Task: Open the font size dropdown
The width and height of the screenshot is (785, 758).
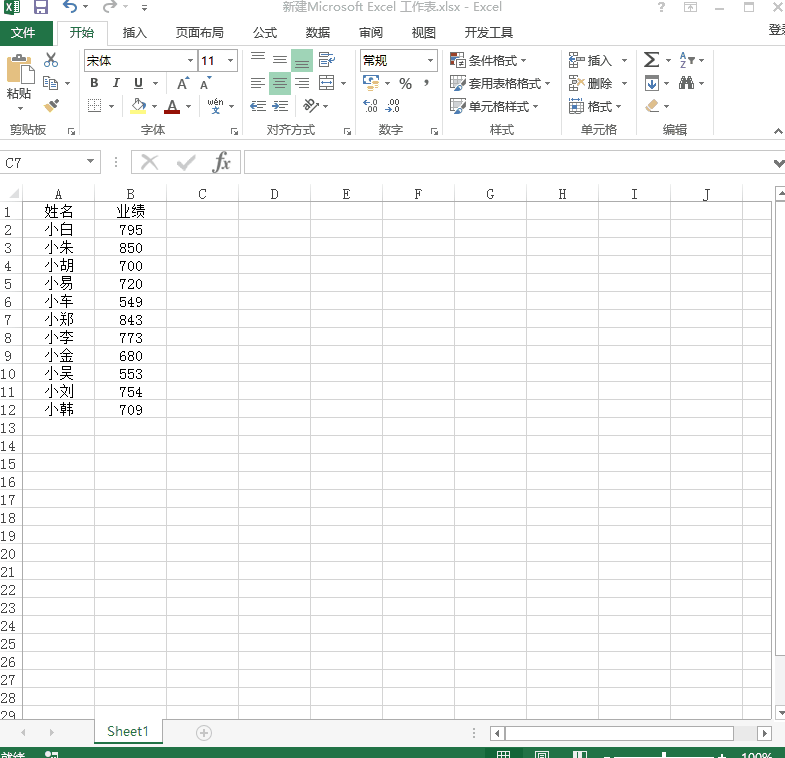Action: [230, 61]
